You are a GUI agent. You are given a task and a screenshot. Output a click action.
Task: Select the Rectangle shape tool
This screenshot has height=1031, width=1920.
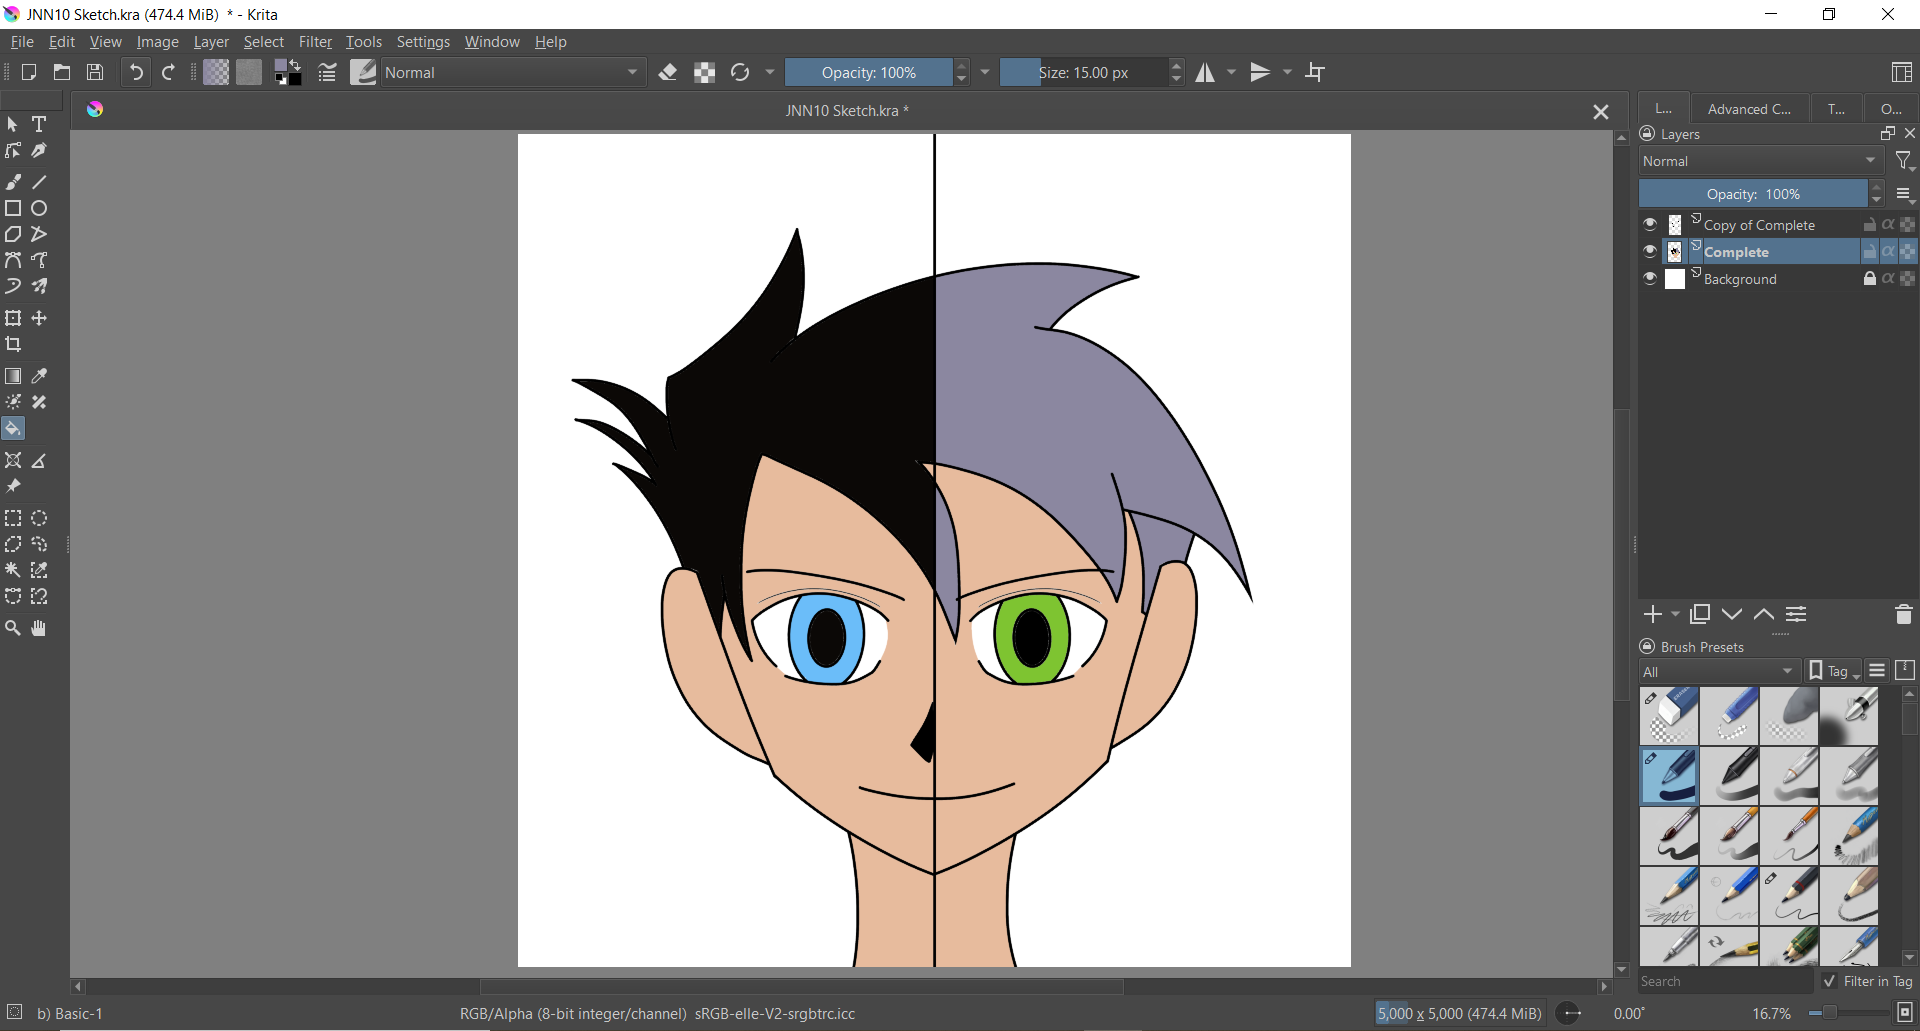point(13,208)
